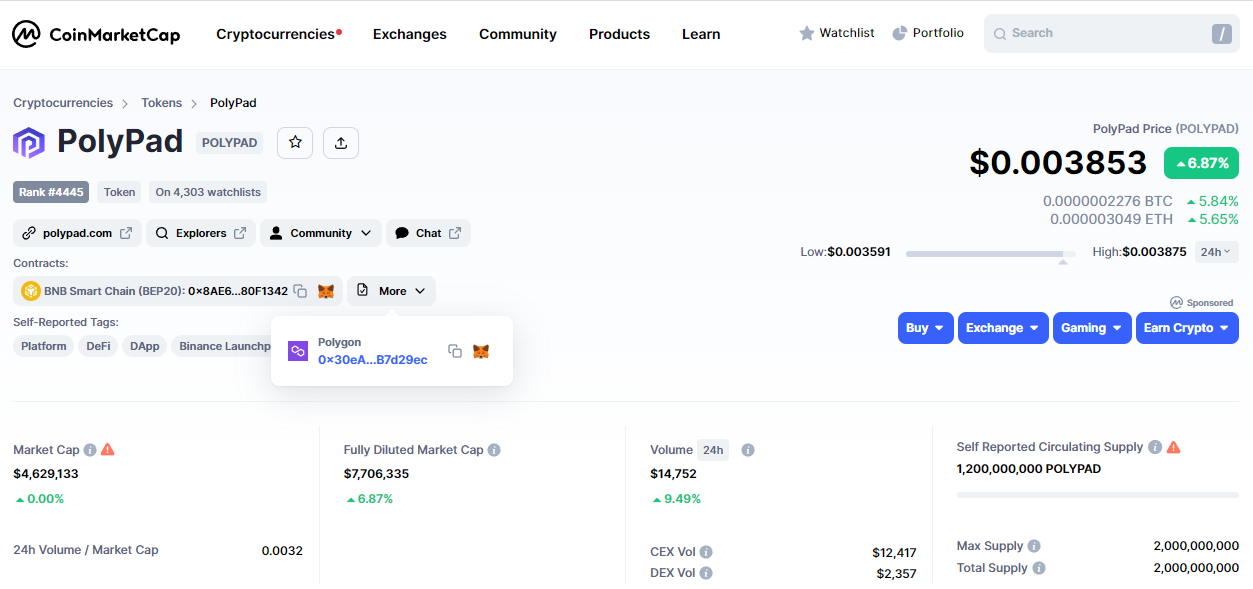Expand the Earn Crypto dropdown button

pos(1187,328)
